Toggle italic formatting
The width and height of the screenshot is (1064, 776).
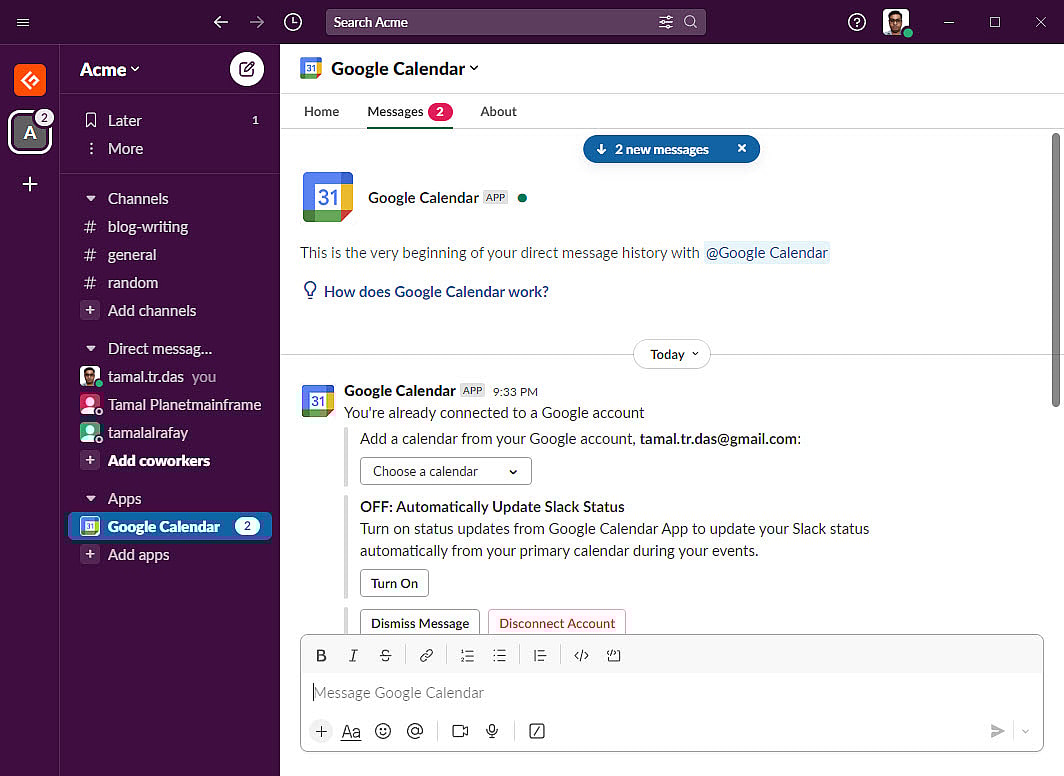(353, 655)
